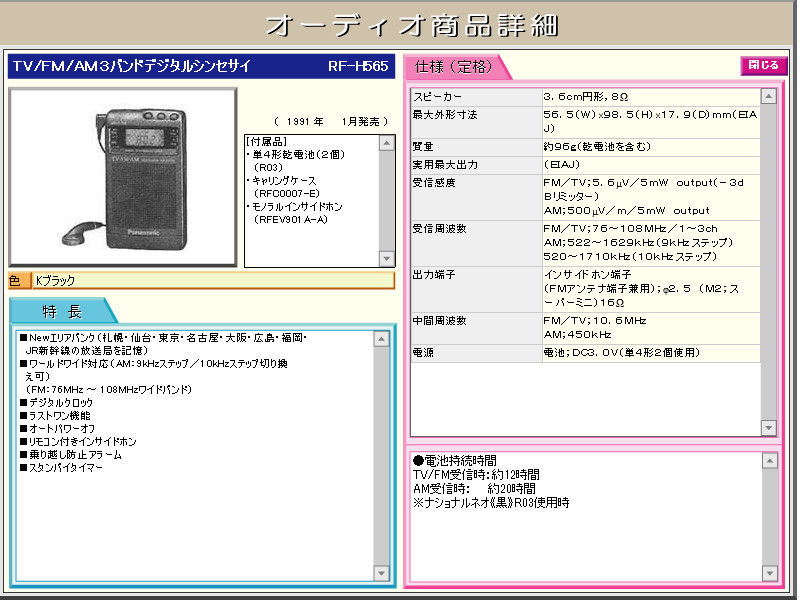Image resolution: width=805 pixels, height=606 pixels.
Task: Click the 電源 spec row label
Action: [x=423, y=353]
